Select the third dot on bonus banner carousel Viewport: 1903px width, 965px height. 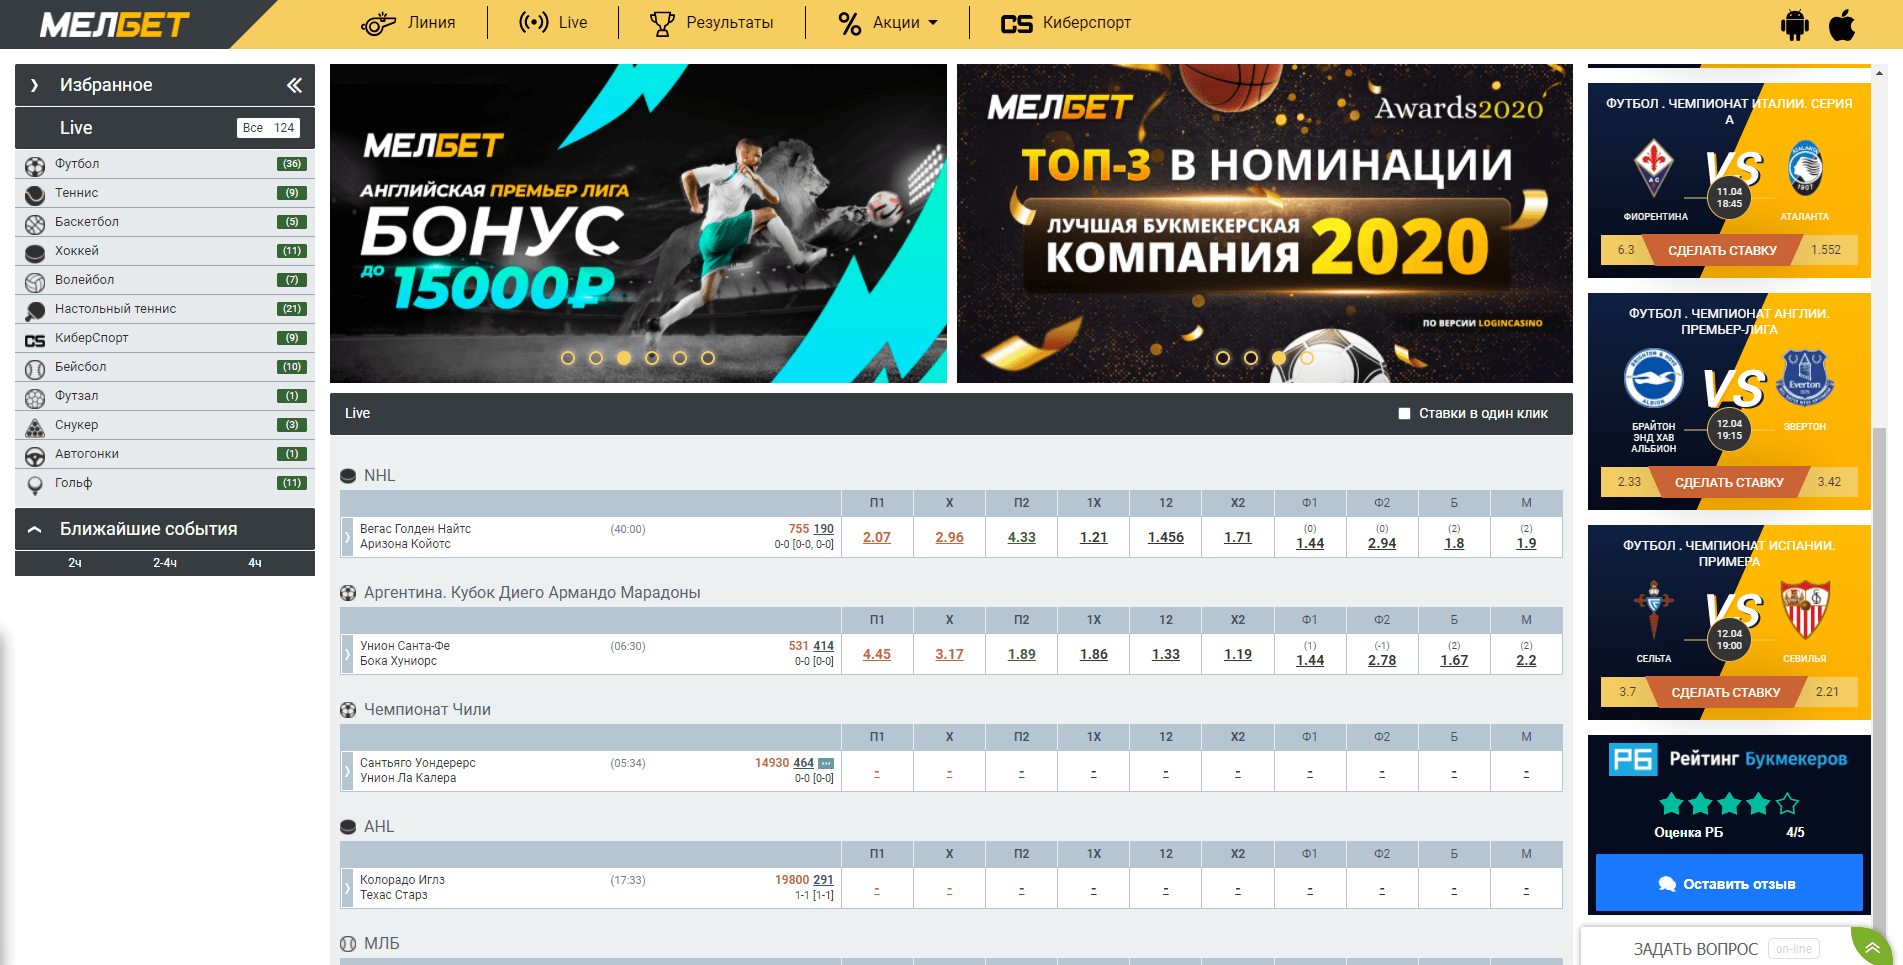coord(624,358)
